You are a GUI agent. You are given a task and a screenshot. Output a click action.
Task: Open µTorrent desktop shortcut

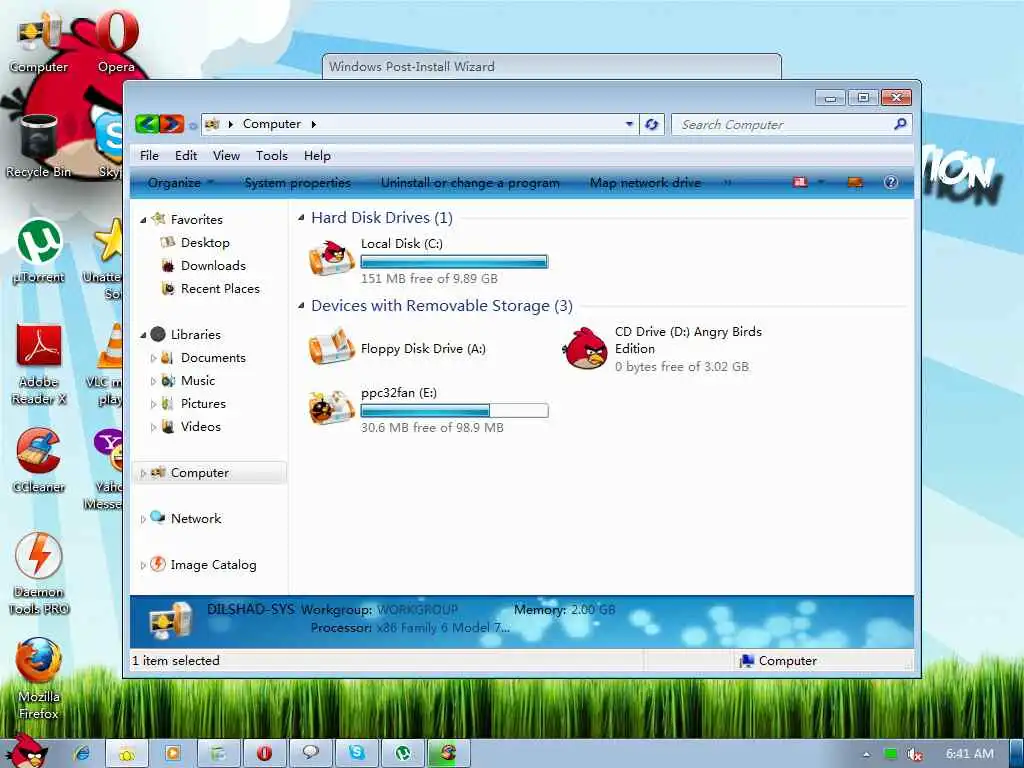coord(39,251)
